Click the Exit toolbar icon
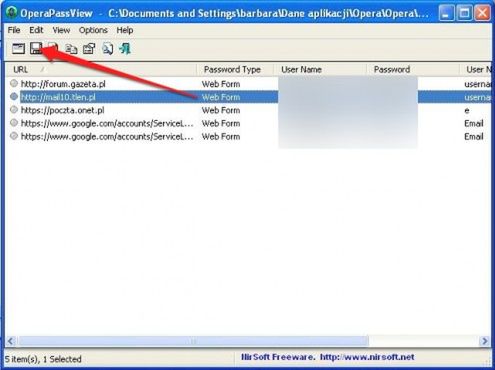The image size is (495, 370). pyautogui.click(x=125, y=49)
